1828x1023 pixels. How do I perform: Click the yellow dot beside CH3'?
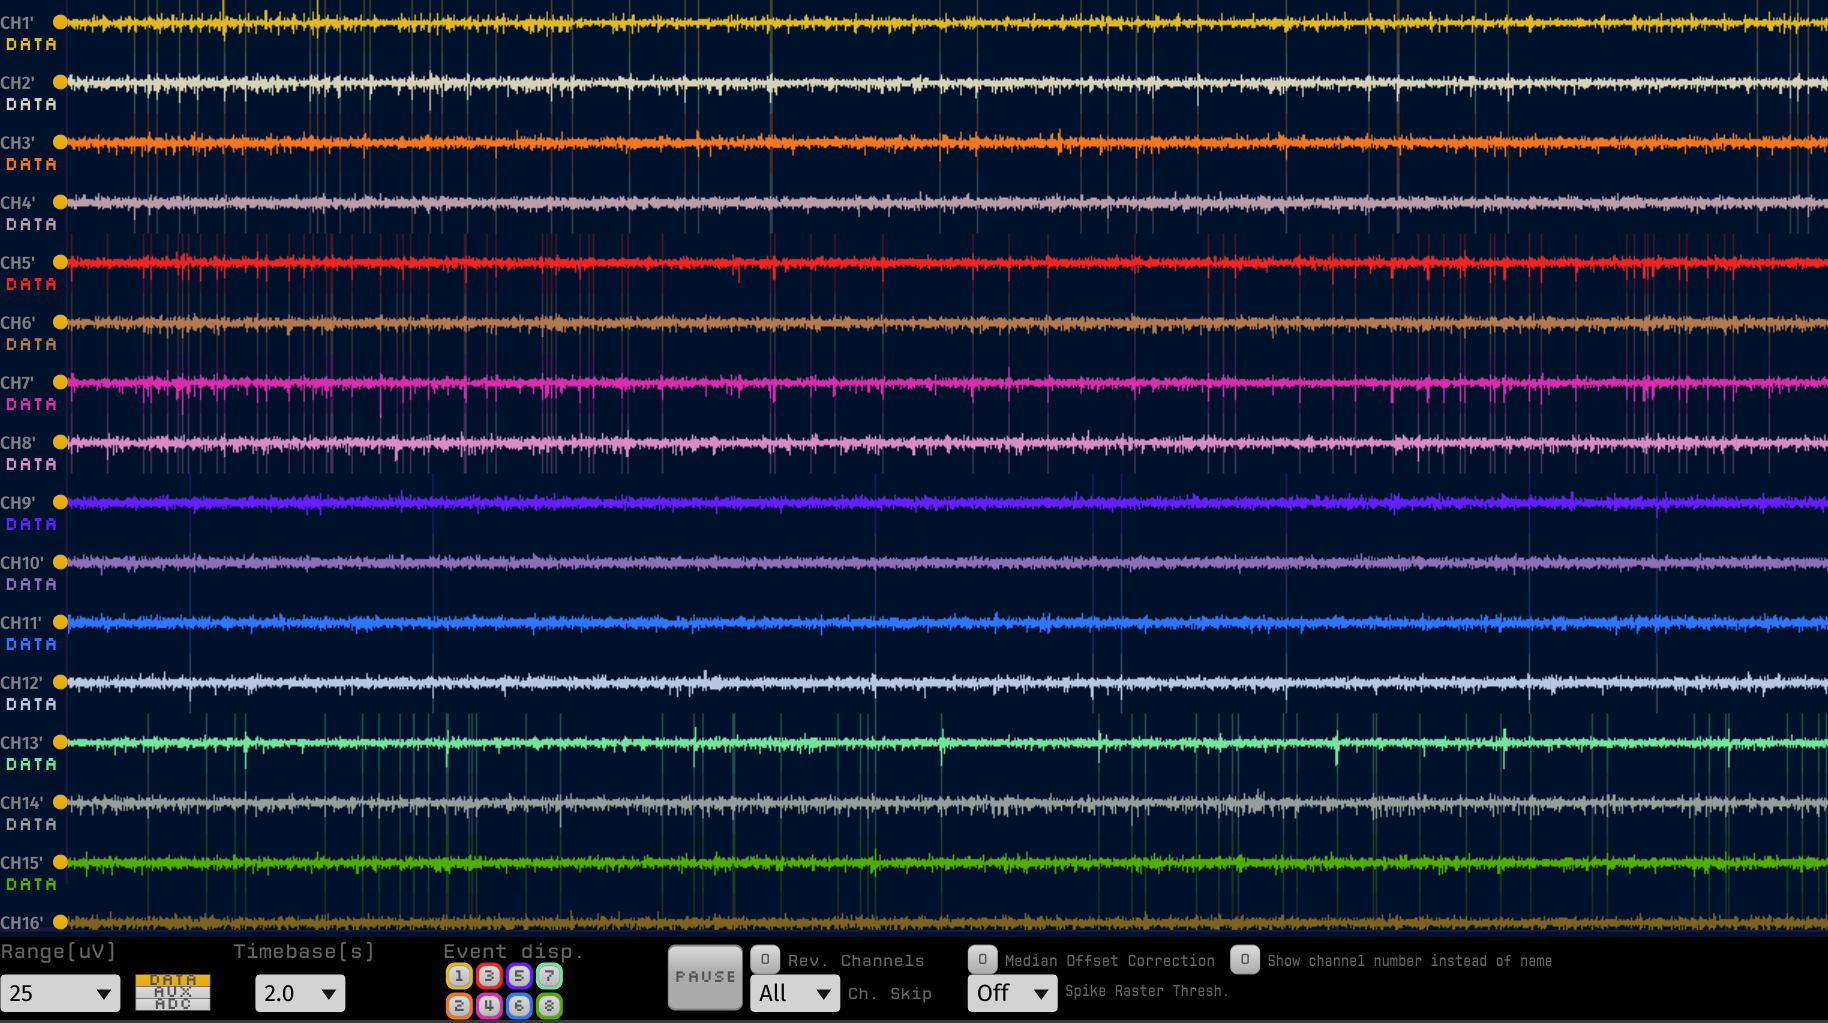click(60, 142)
